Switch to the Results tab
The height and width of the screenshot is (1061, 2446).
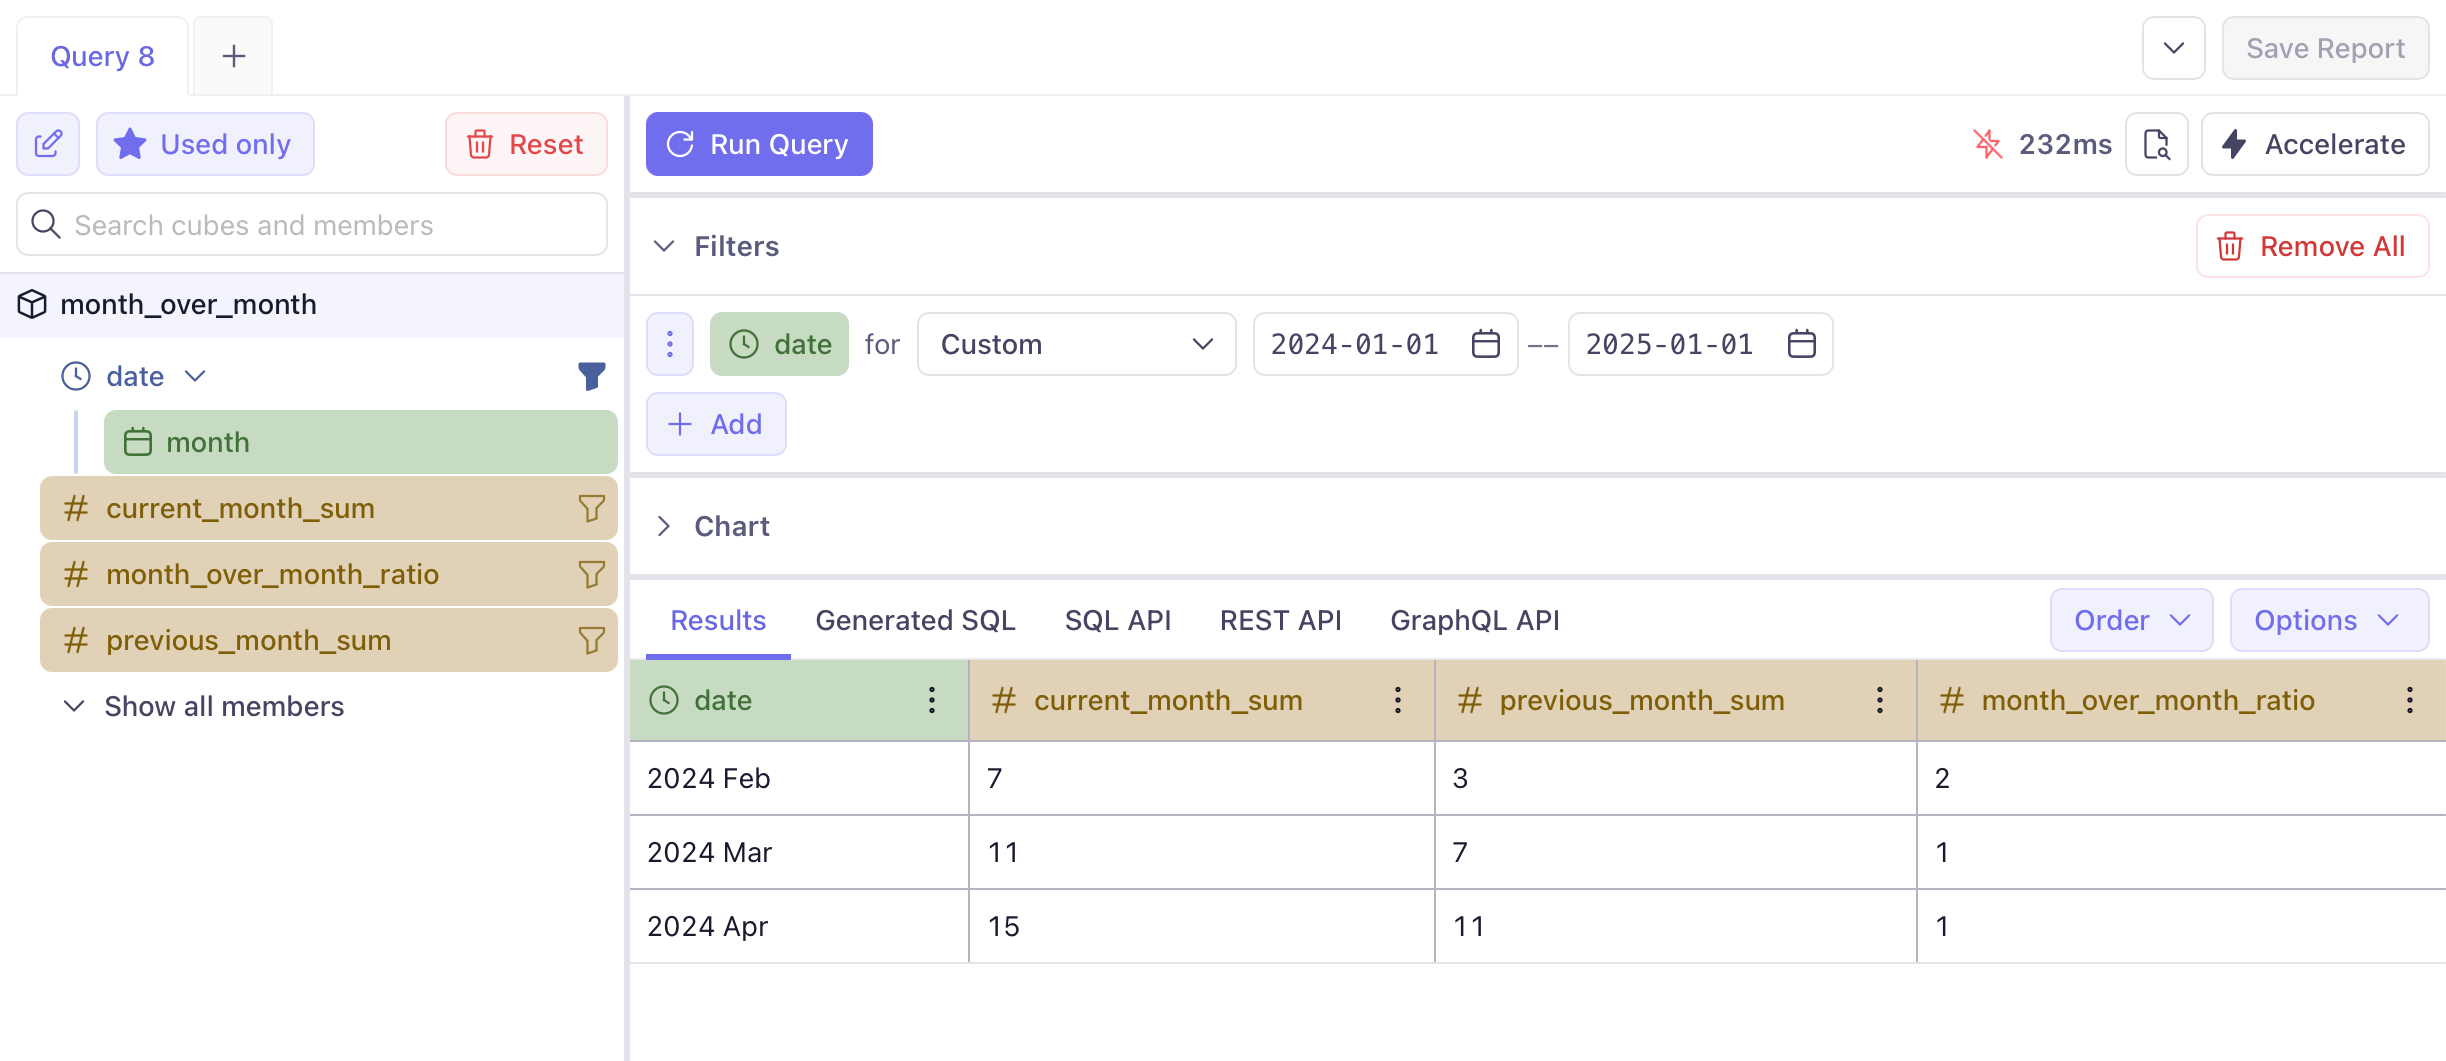pyautogui.click(x=718, y=621)
